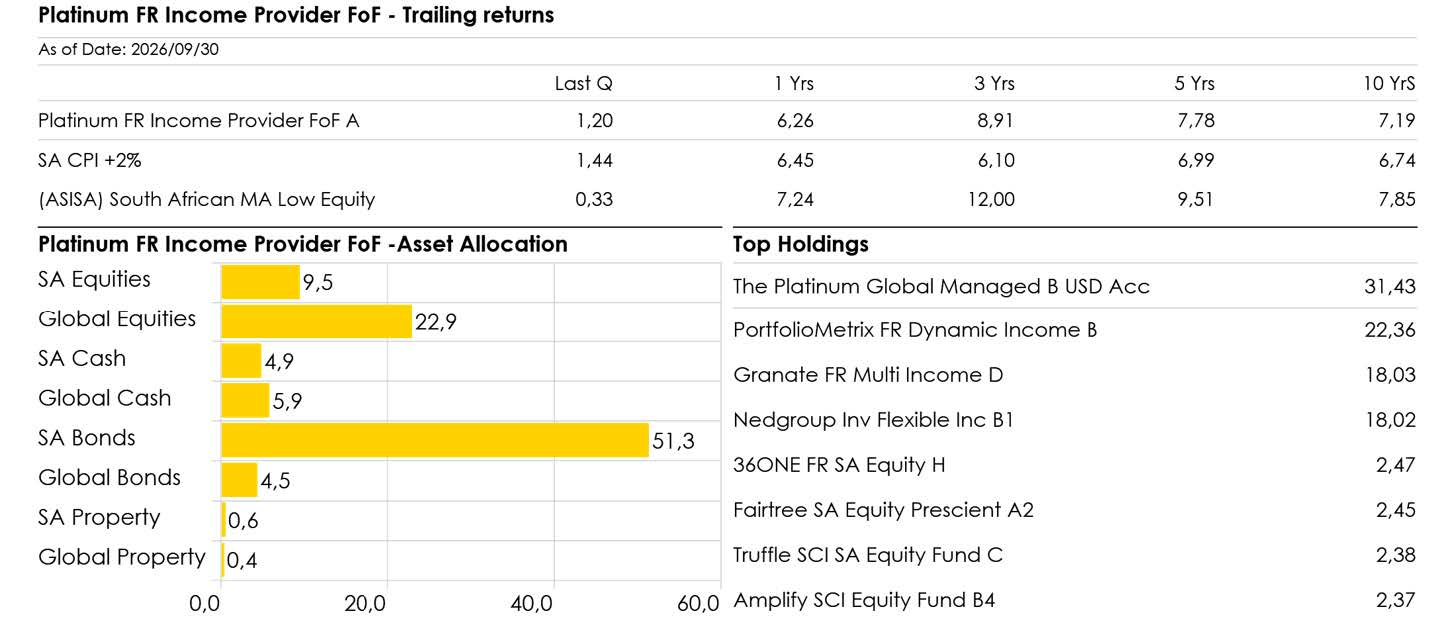Click the 40,0 x-axis tick label
1454x625 pixels.
pyautogui.click(x=532, y=604)
